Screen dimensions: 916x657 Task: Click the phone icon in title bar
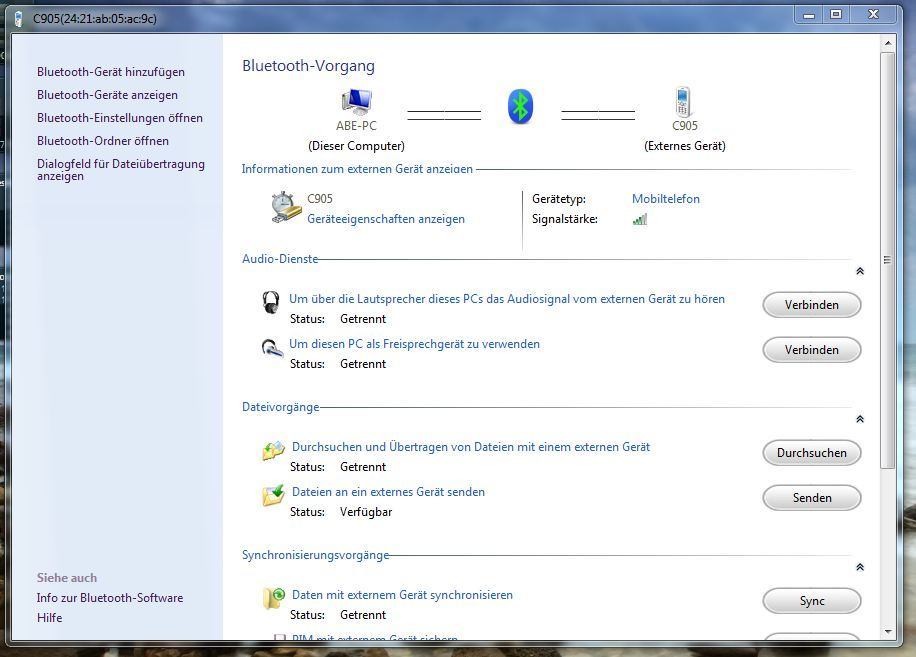click(19, 19)
